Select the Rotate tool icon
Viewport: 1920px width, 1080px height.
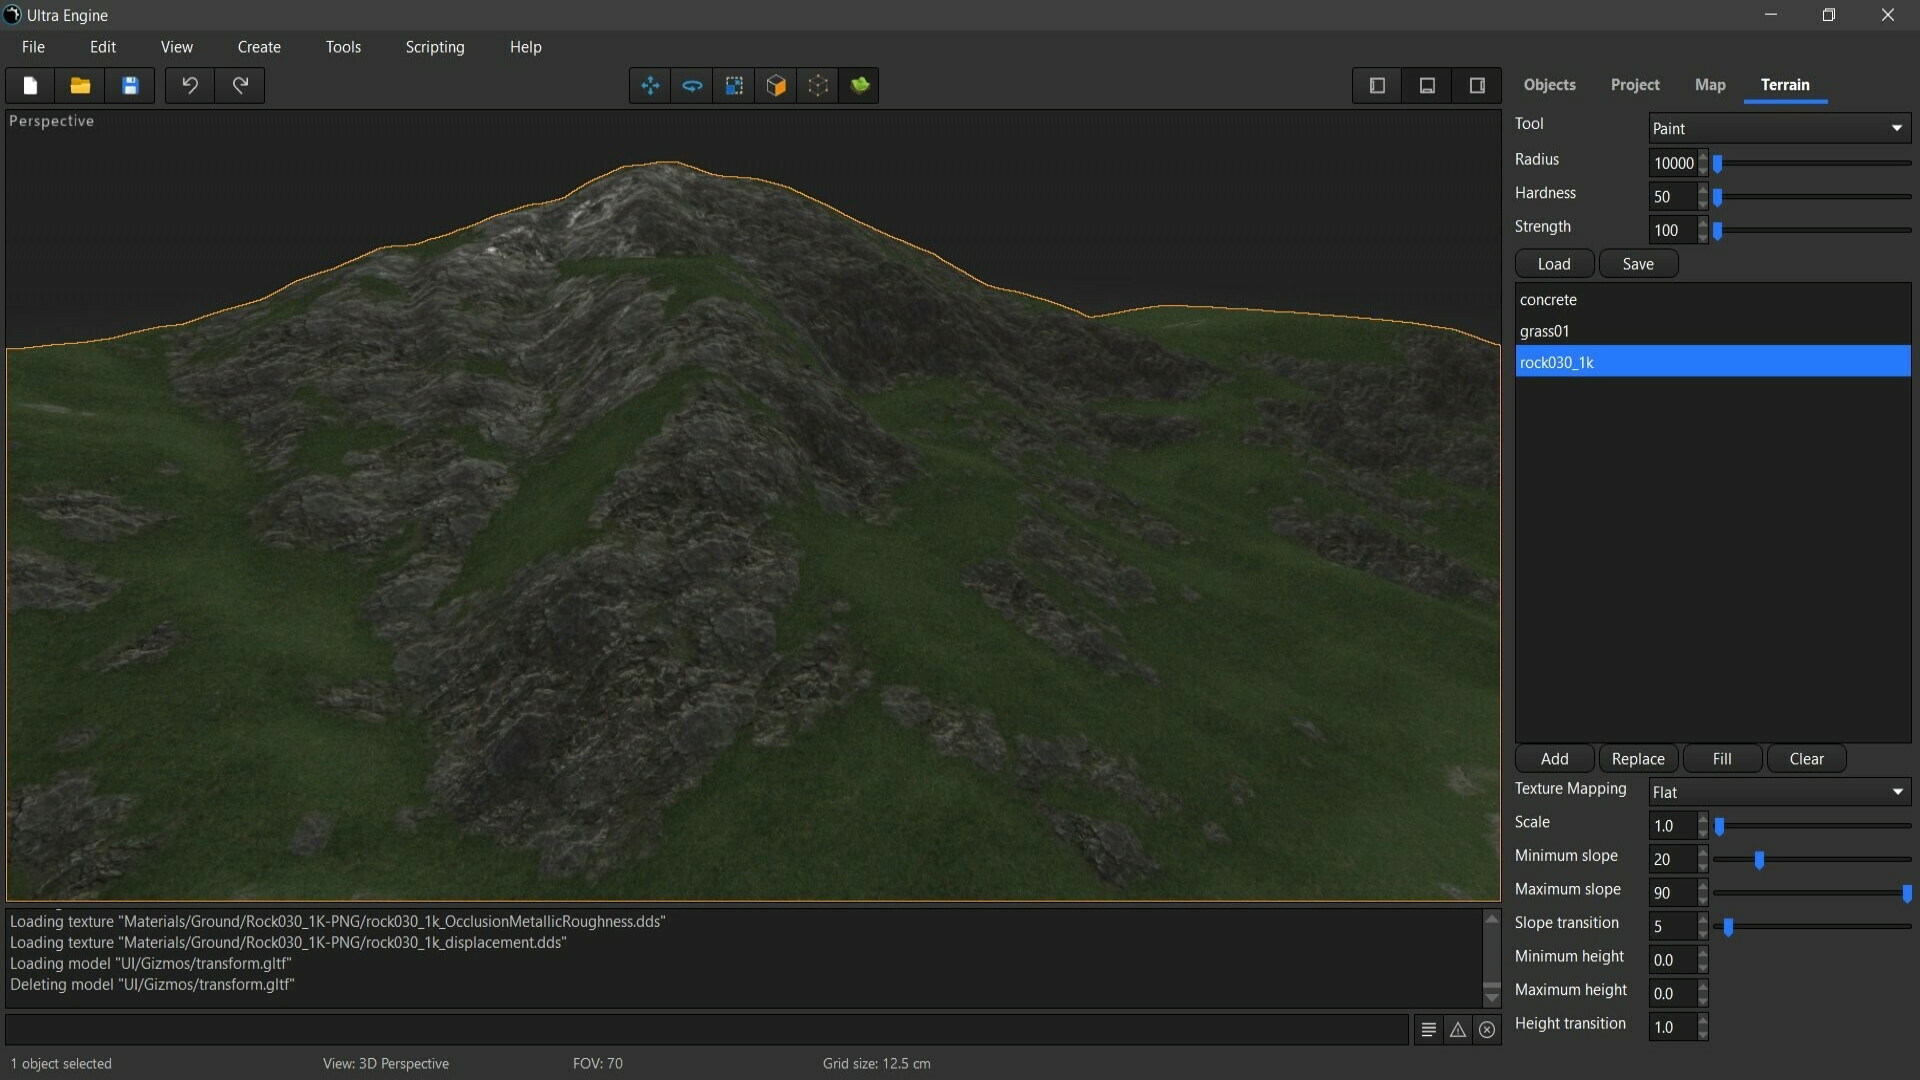692,86
